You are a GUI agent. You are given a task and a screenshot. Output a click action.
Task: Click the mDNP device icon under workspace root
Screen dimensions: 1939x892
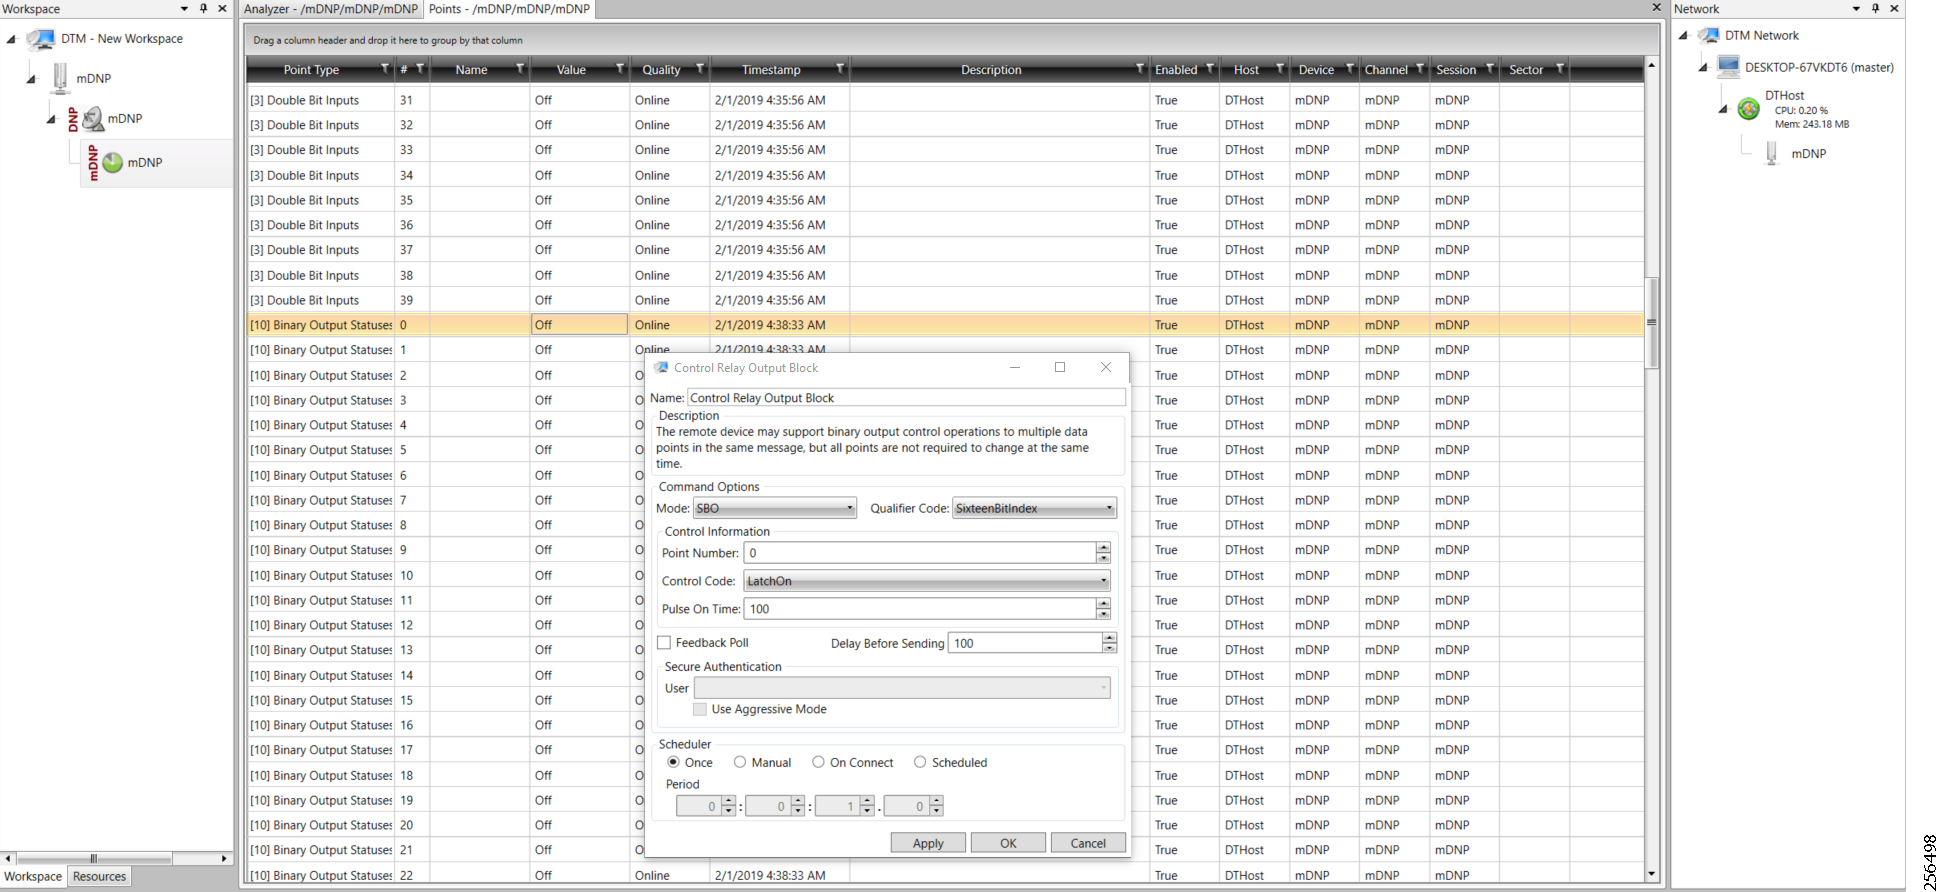pos(60,78)
